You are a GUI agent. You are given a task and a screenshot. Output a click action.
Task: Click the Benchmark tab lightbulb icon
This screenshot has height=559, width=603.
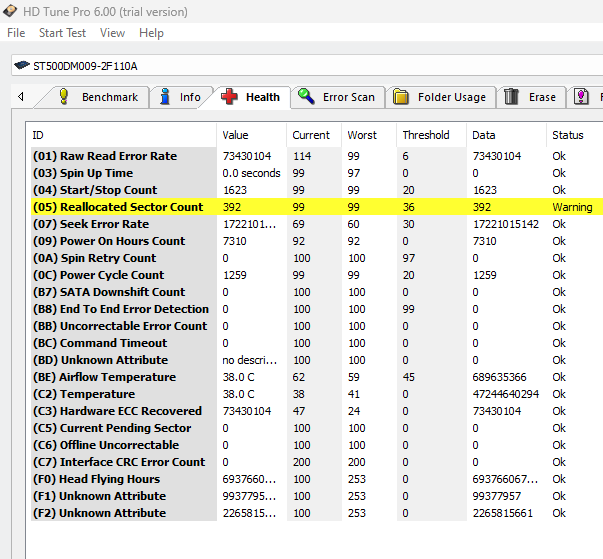coord(63,96)
